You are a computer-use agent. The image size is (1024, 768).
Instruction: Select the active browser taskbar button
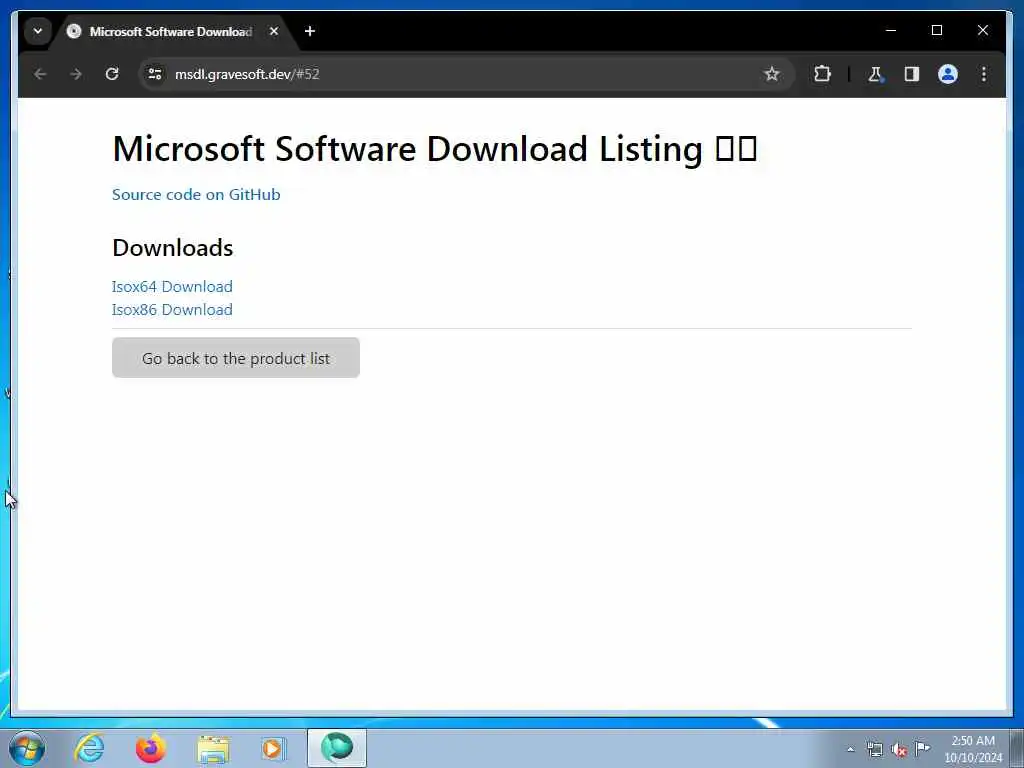(x=337, y=748)
